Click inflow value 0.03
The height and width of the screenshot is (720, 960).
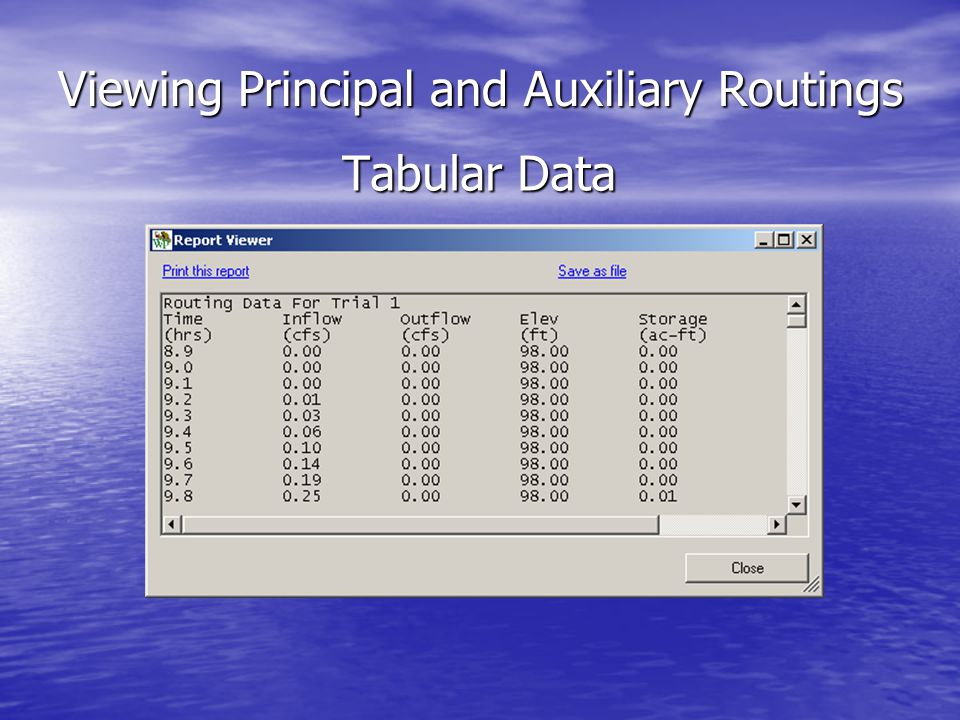tap(302, 416)
